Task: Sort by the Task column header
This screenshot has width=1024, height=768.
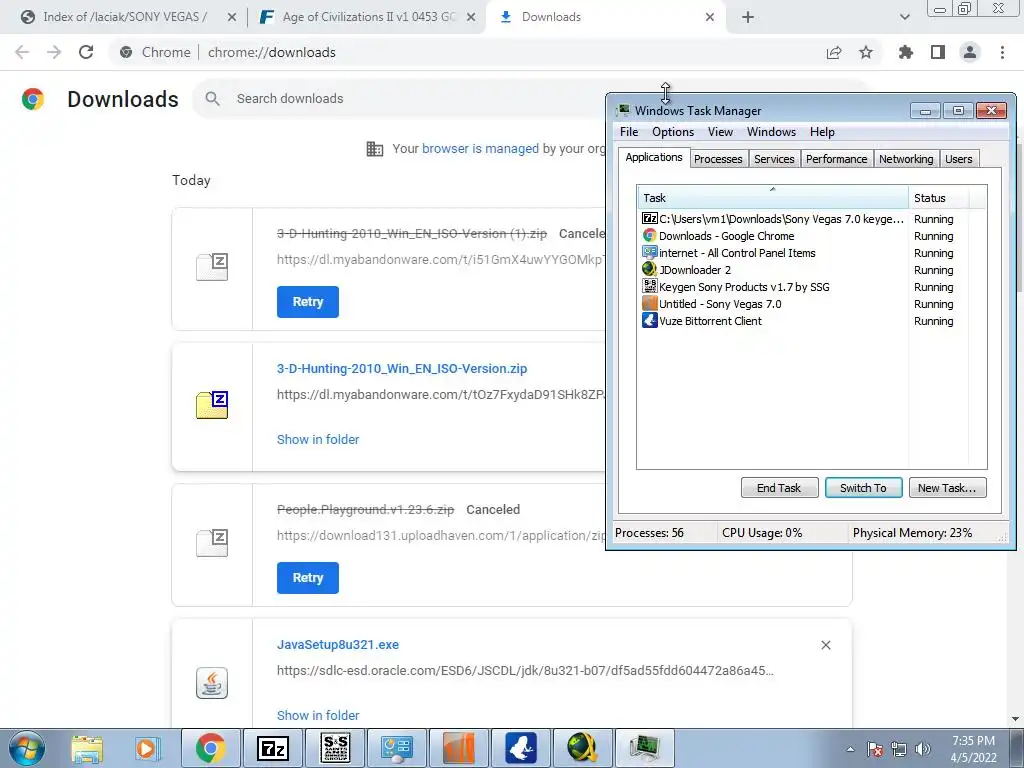Action: 773,198
